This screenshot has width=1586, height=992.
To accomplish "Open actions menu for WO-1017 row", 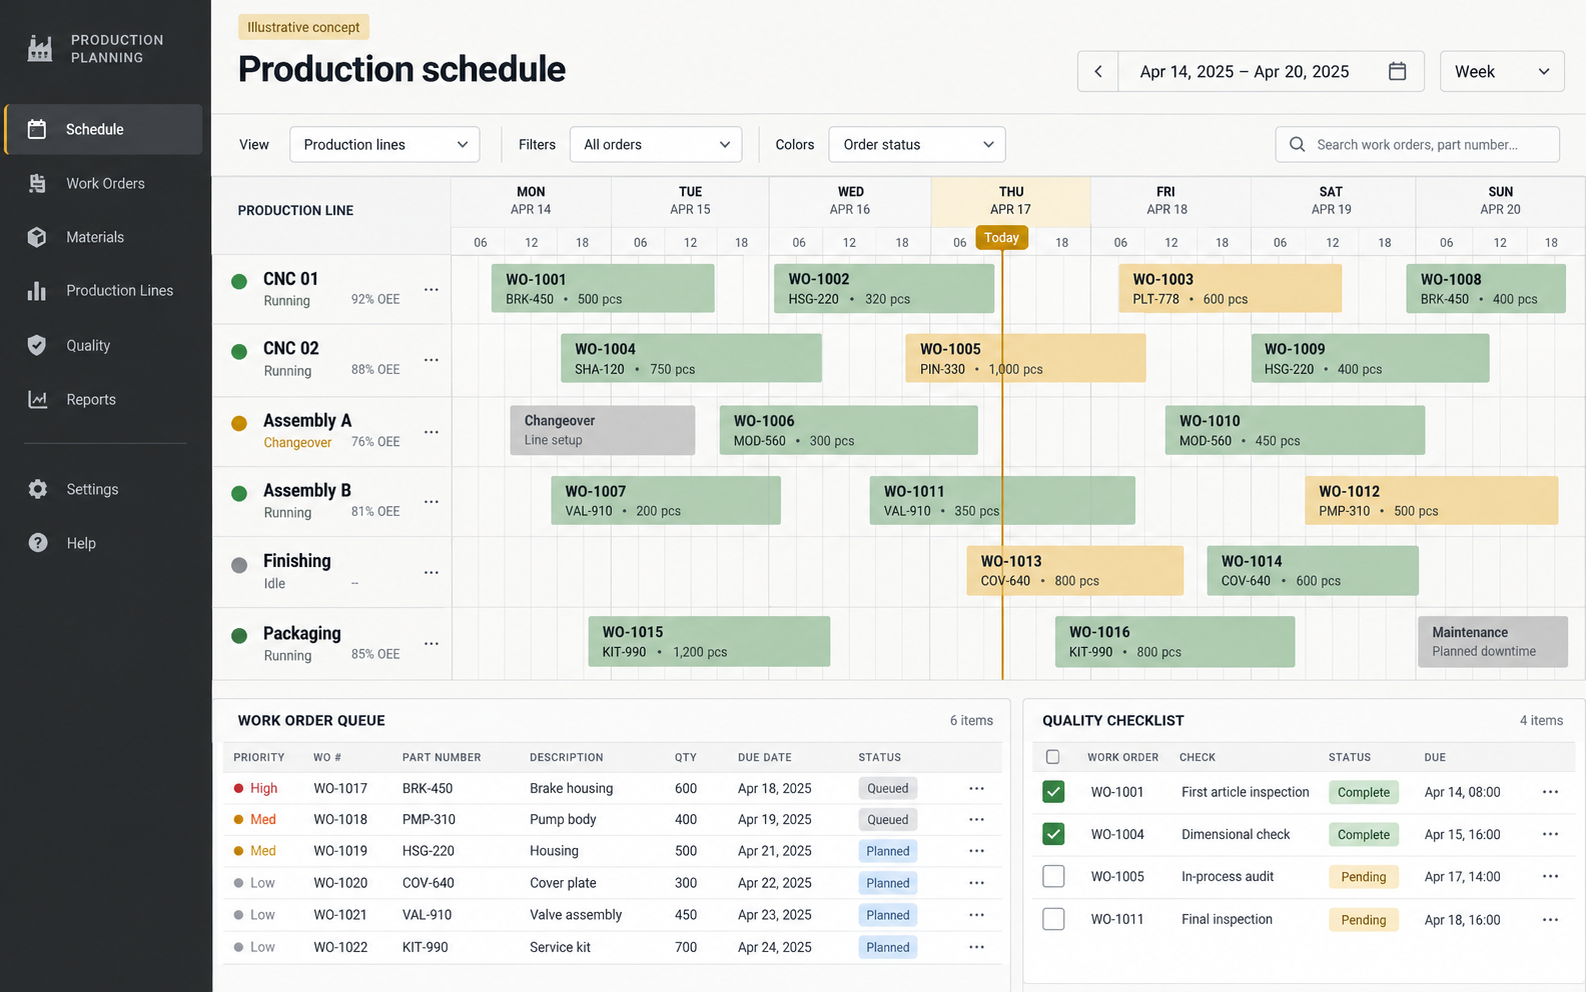I will (x=976, y=788).
